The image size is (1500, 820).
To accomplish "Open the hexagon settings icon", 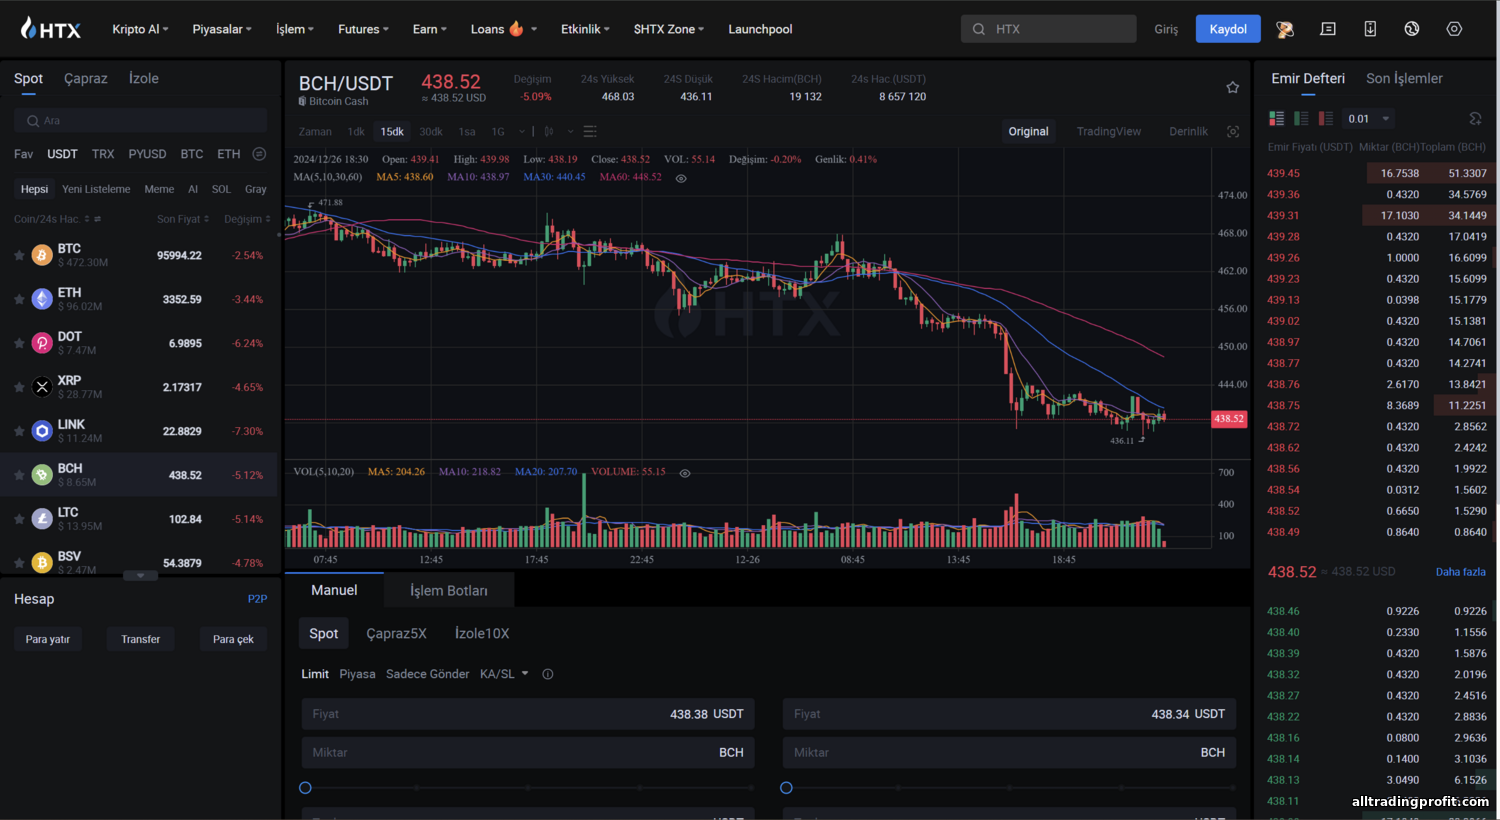I will tap(1454, 29).
